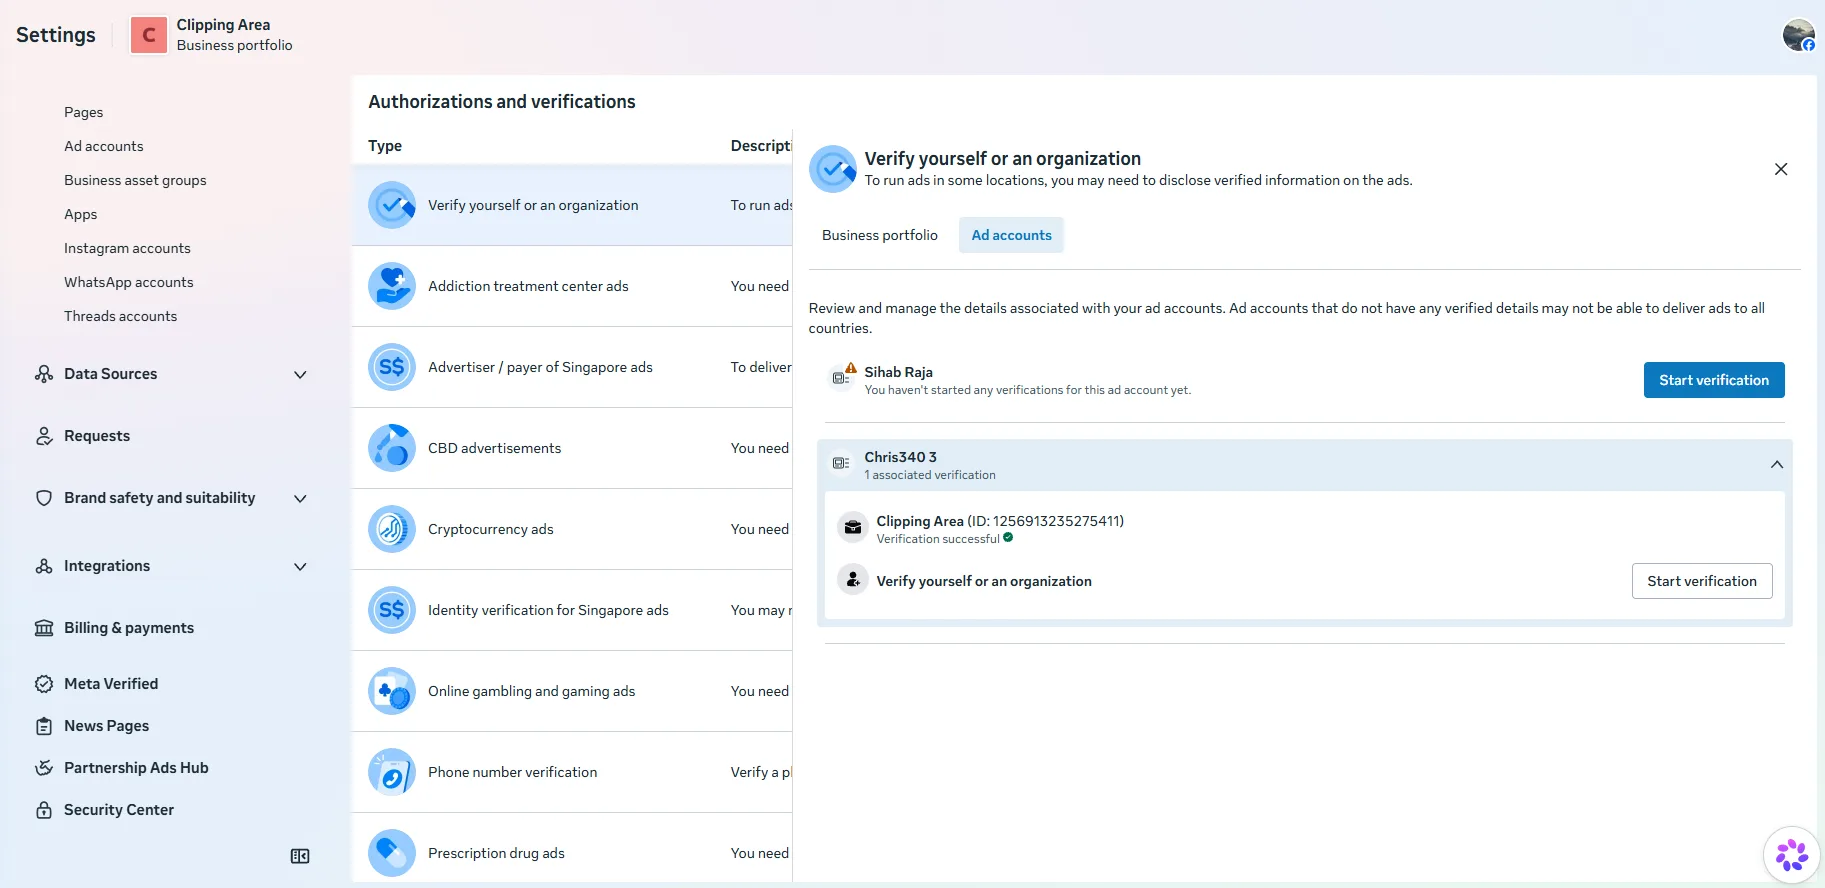The image size is (1825, 888).
Task: Click the Addiction treatment center ads icon
Action: [x=392, y=286]
